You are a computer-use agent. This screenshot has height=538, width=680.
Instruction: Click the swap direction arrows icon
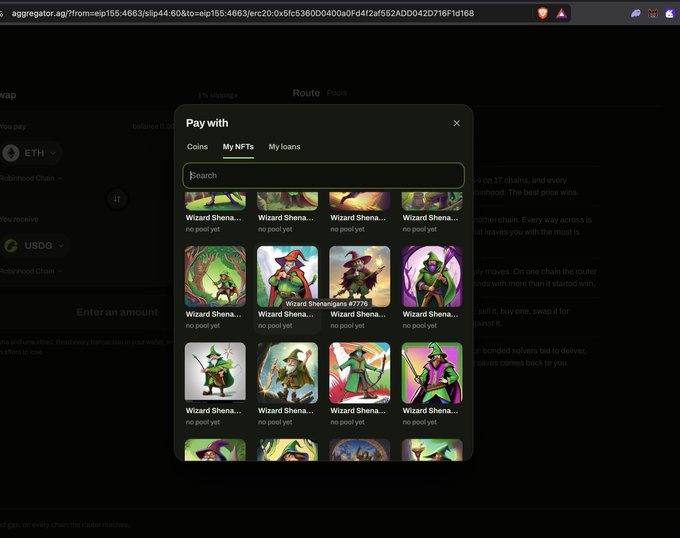click(x=117, y=199)
